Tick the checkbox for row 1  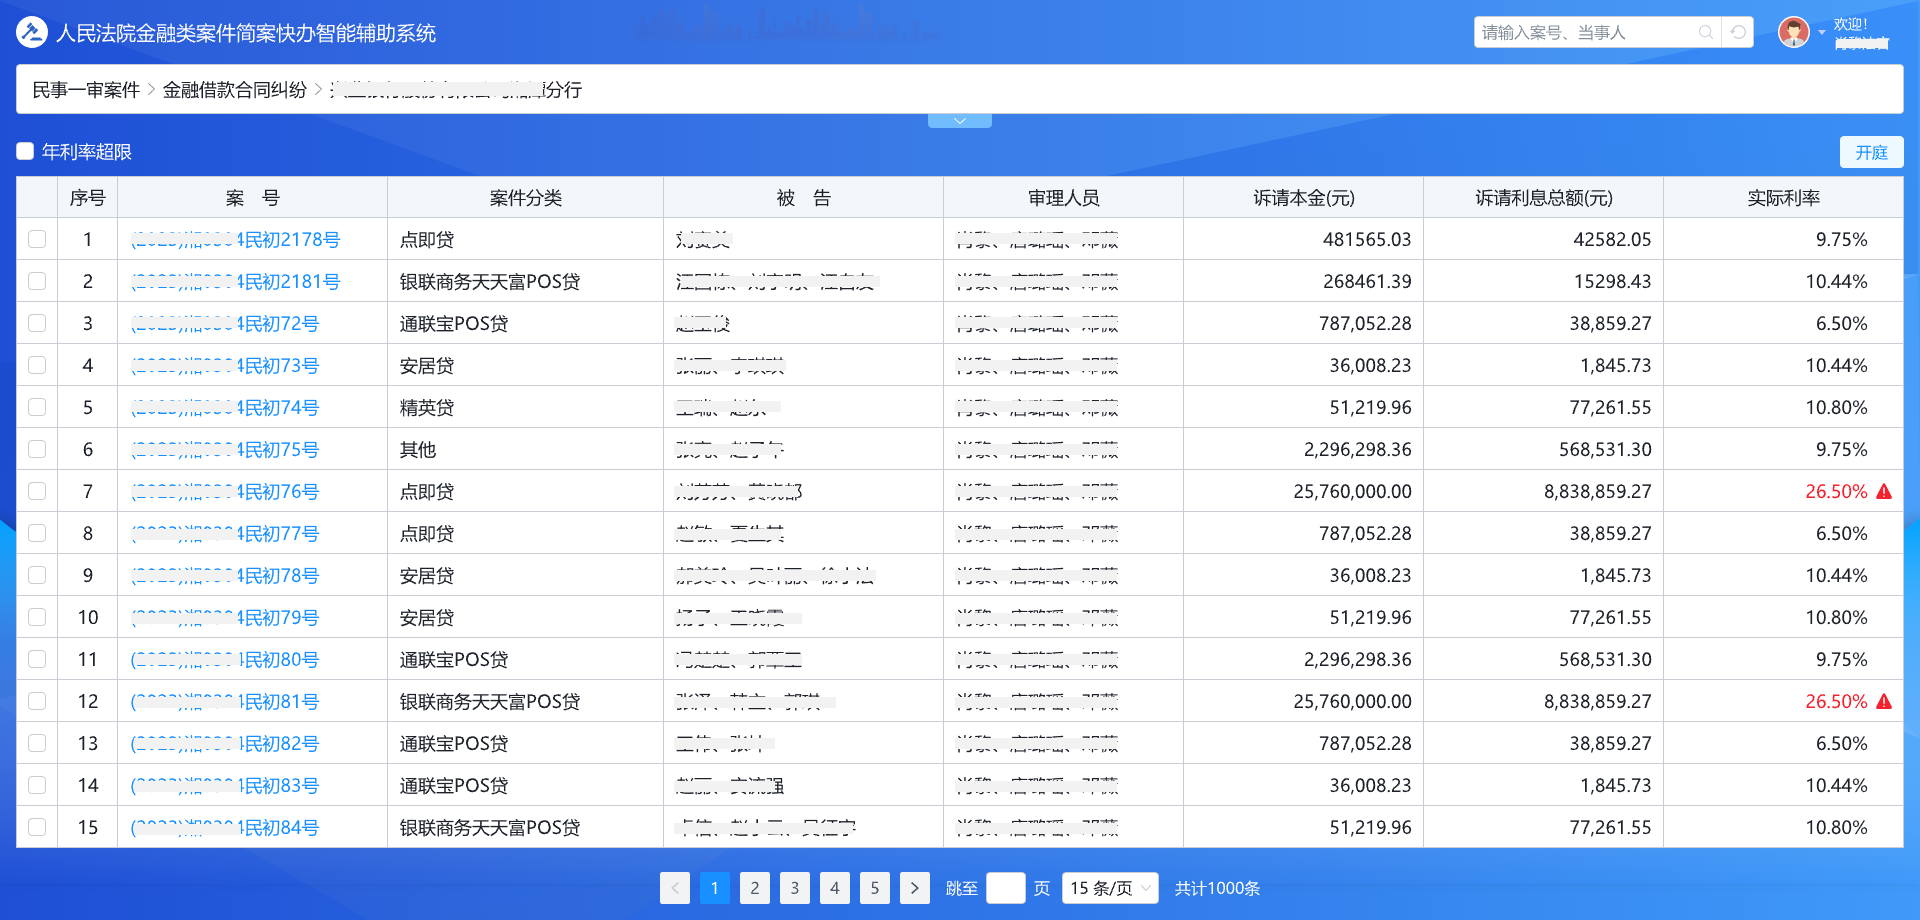pyautogui.click(x=37, y=240)
